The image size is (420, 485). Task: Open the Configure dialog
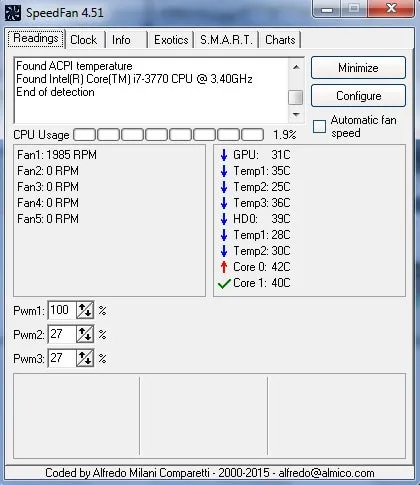coord(358,96)
